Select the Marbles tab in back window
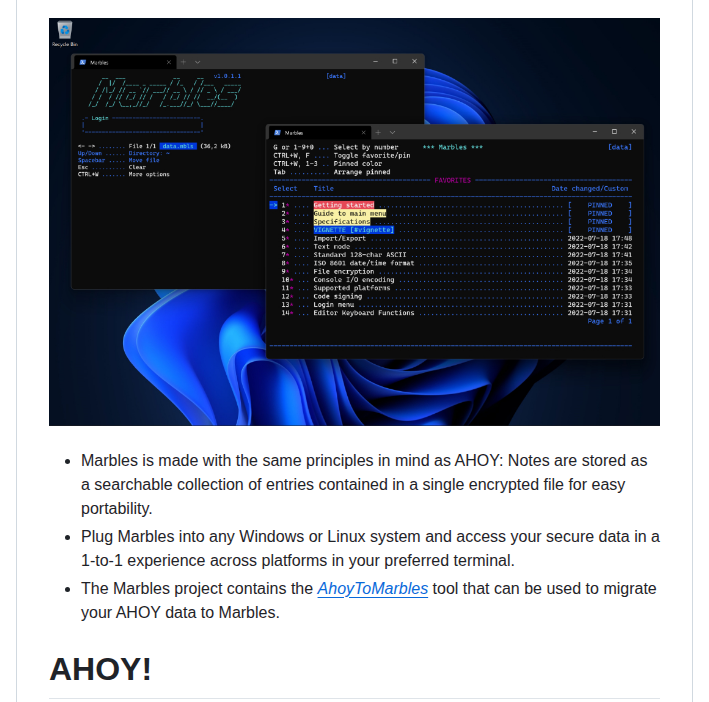Image resolution: width=709 pixels, height=702 pixels. (x=125, y=62)
